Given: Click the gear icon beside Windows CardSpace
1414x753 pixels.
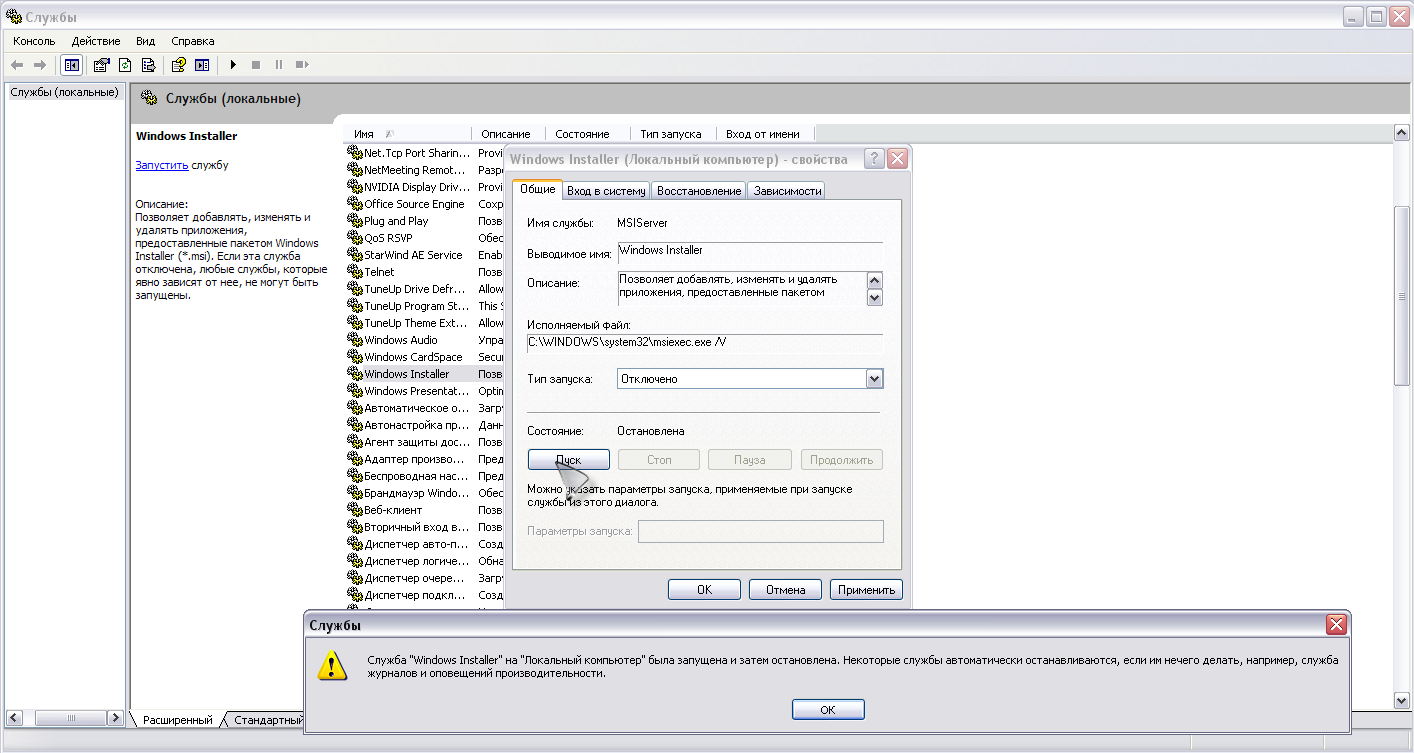Looking at the screenshot, I should (354, 357).
